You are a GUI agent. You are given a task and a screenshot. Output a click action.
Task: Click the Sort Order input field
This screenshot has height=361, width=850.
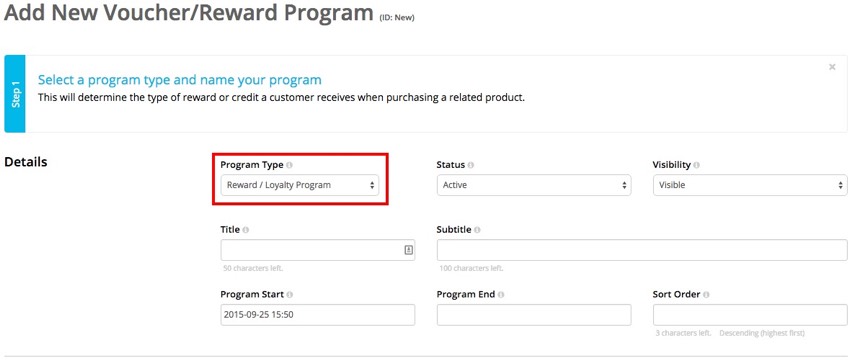coord(750,315)
